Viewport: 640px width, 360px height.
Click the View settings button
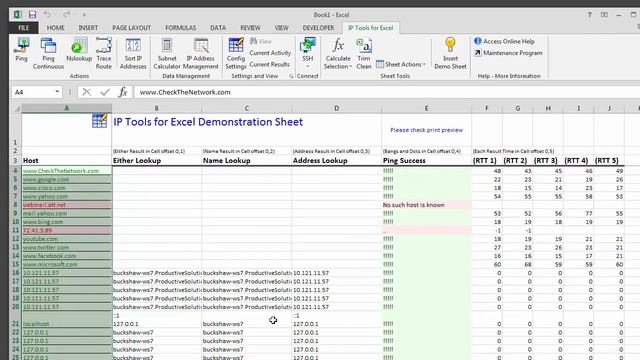tap(260, 41)
